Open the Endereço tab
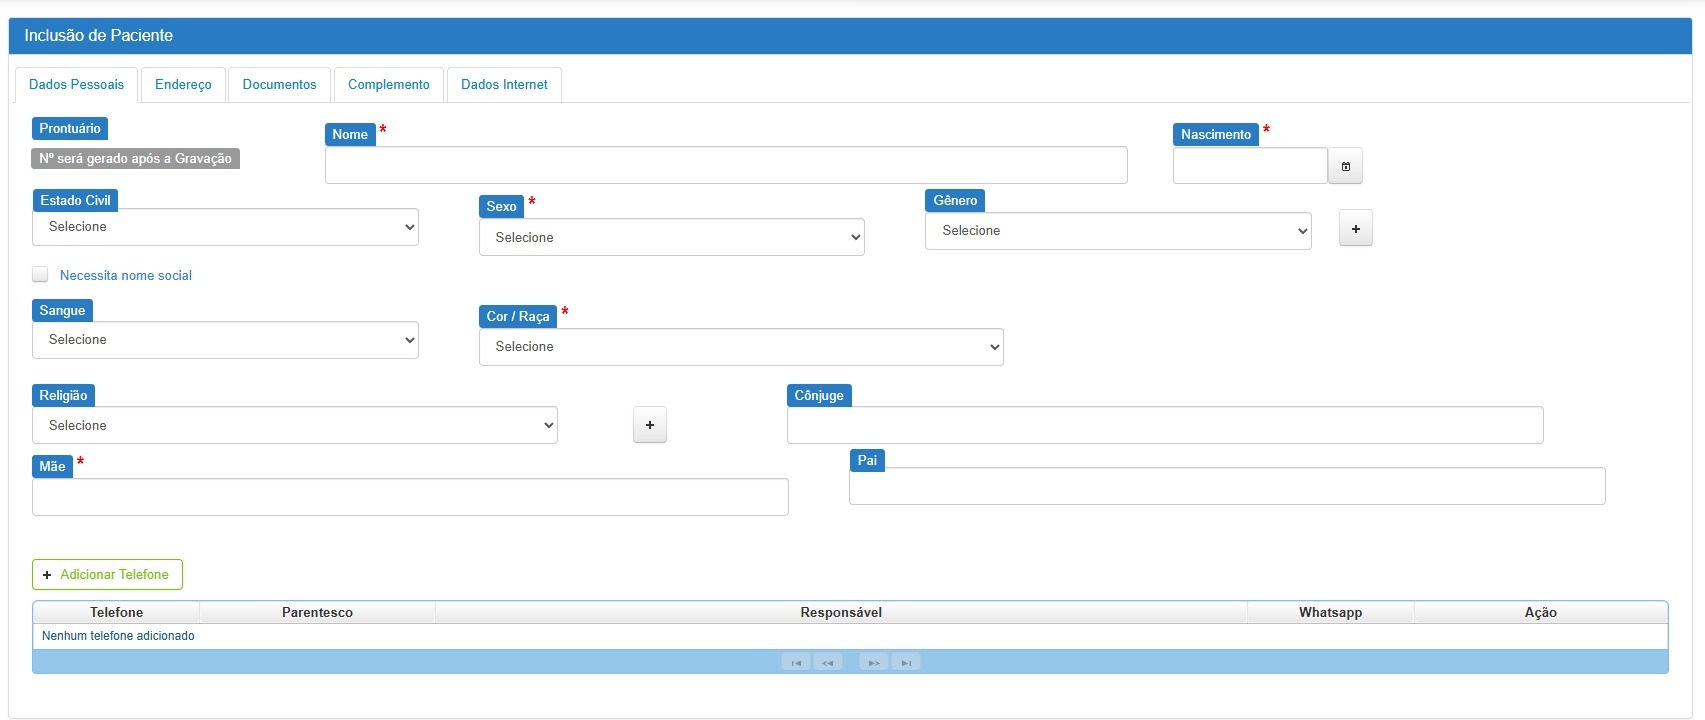This screenshot has height=720, width=1705. 183,85
